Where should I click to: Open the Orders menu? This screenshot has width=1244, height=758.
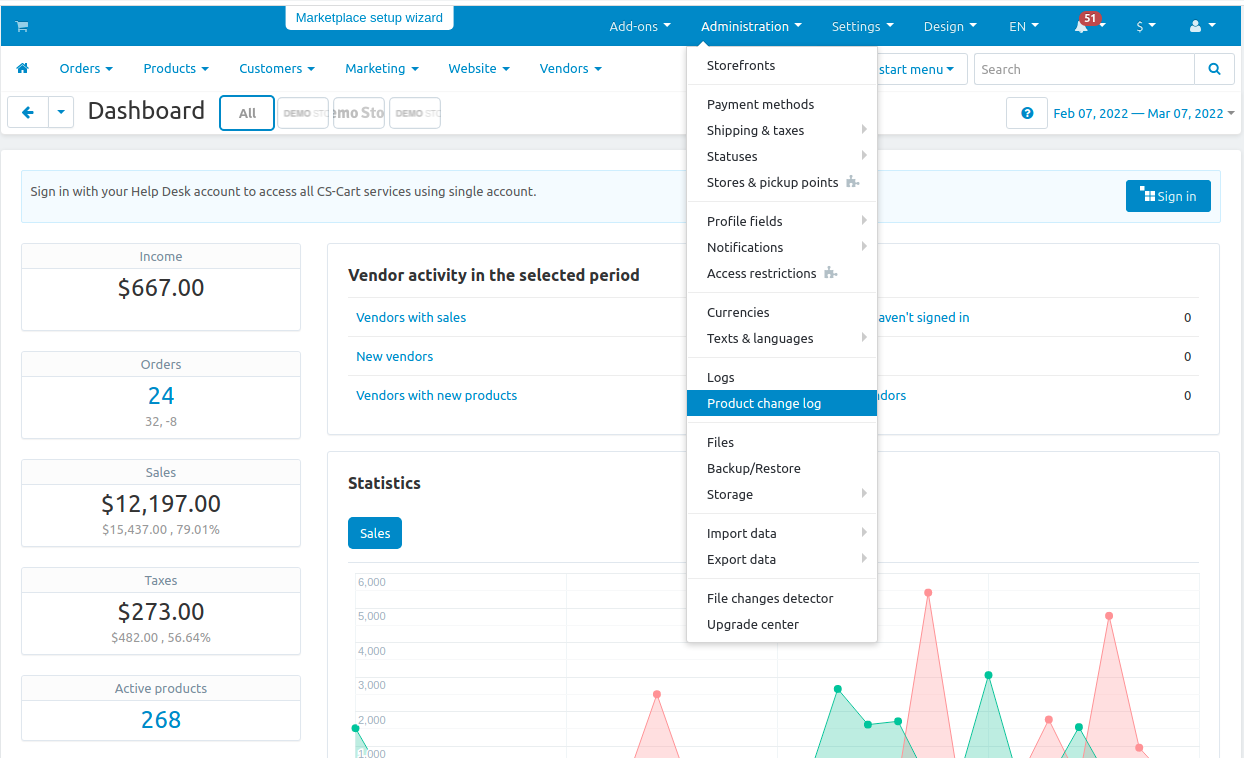click(86, 69)
